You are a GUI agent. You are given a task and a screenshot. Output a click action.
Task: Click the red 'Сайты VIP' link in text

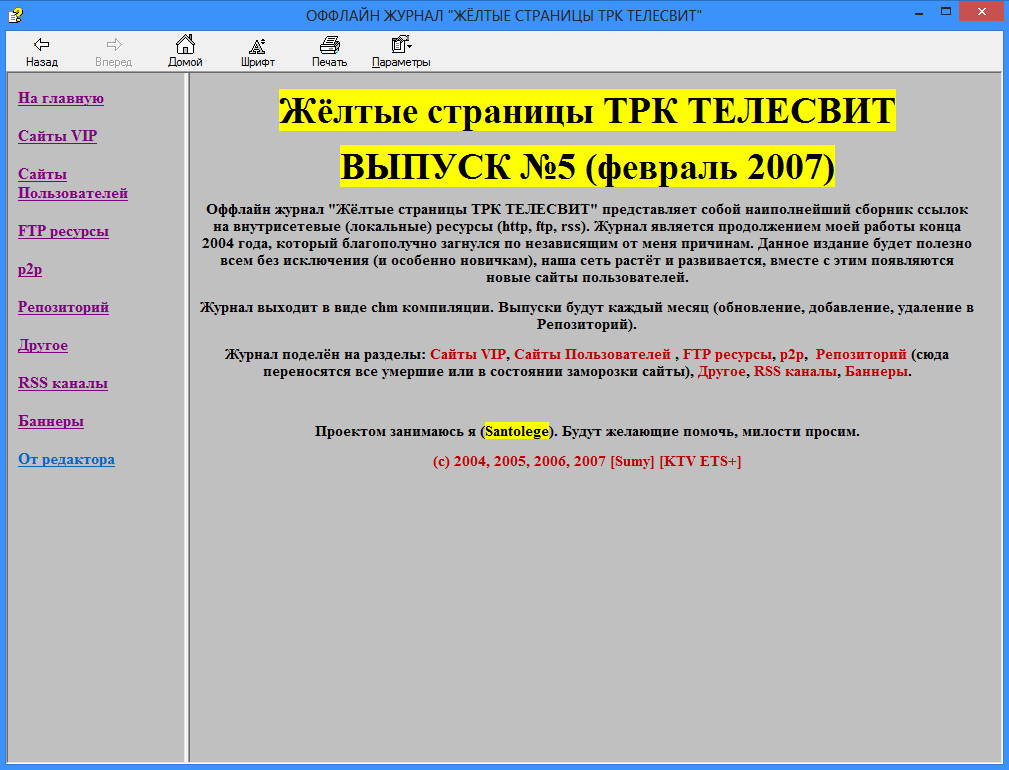click(x=468, y=354)
